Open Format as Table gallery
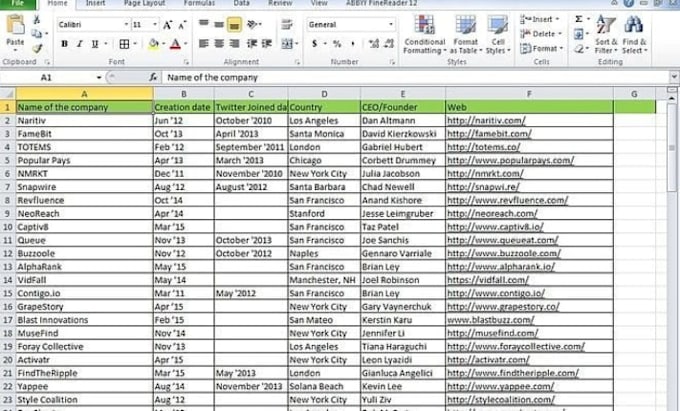 coord(466,35)
